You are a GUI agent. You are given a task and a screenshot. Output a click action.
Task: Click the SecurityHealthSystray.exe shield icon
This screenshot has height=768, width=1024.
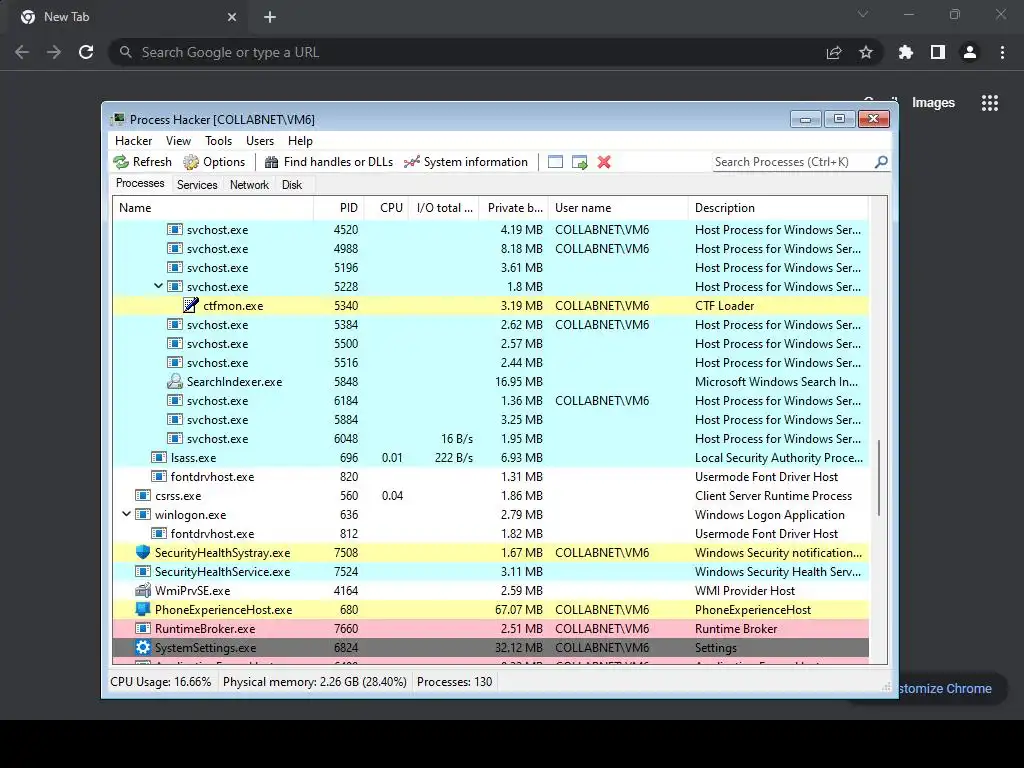pyautogui.click(x=142, y=552)
